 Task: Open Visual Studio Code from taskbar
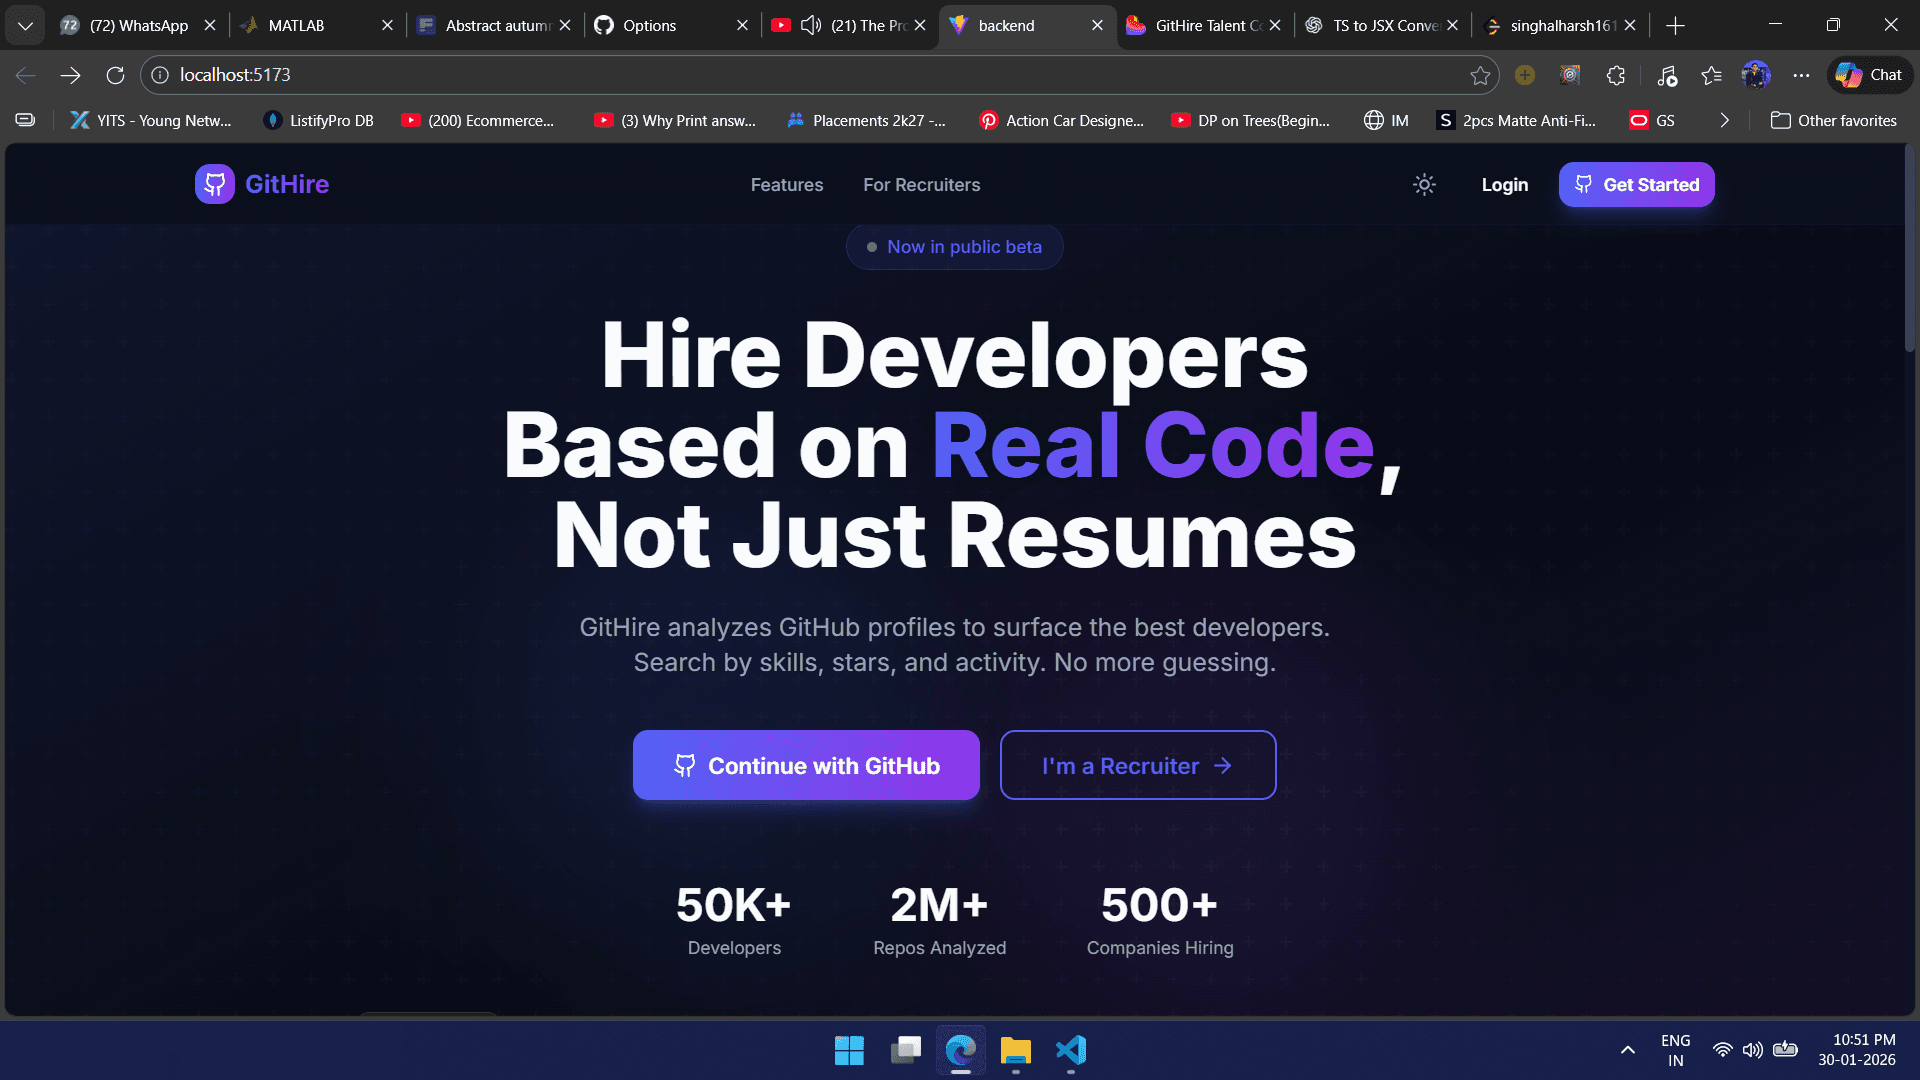1070,1050
